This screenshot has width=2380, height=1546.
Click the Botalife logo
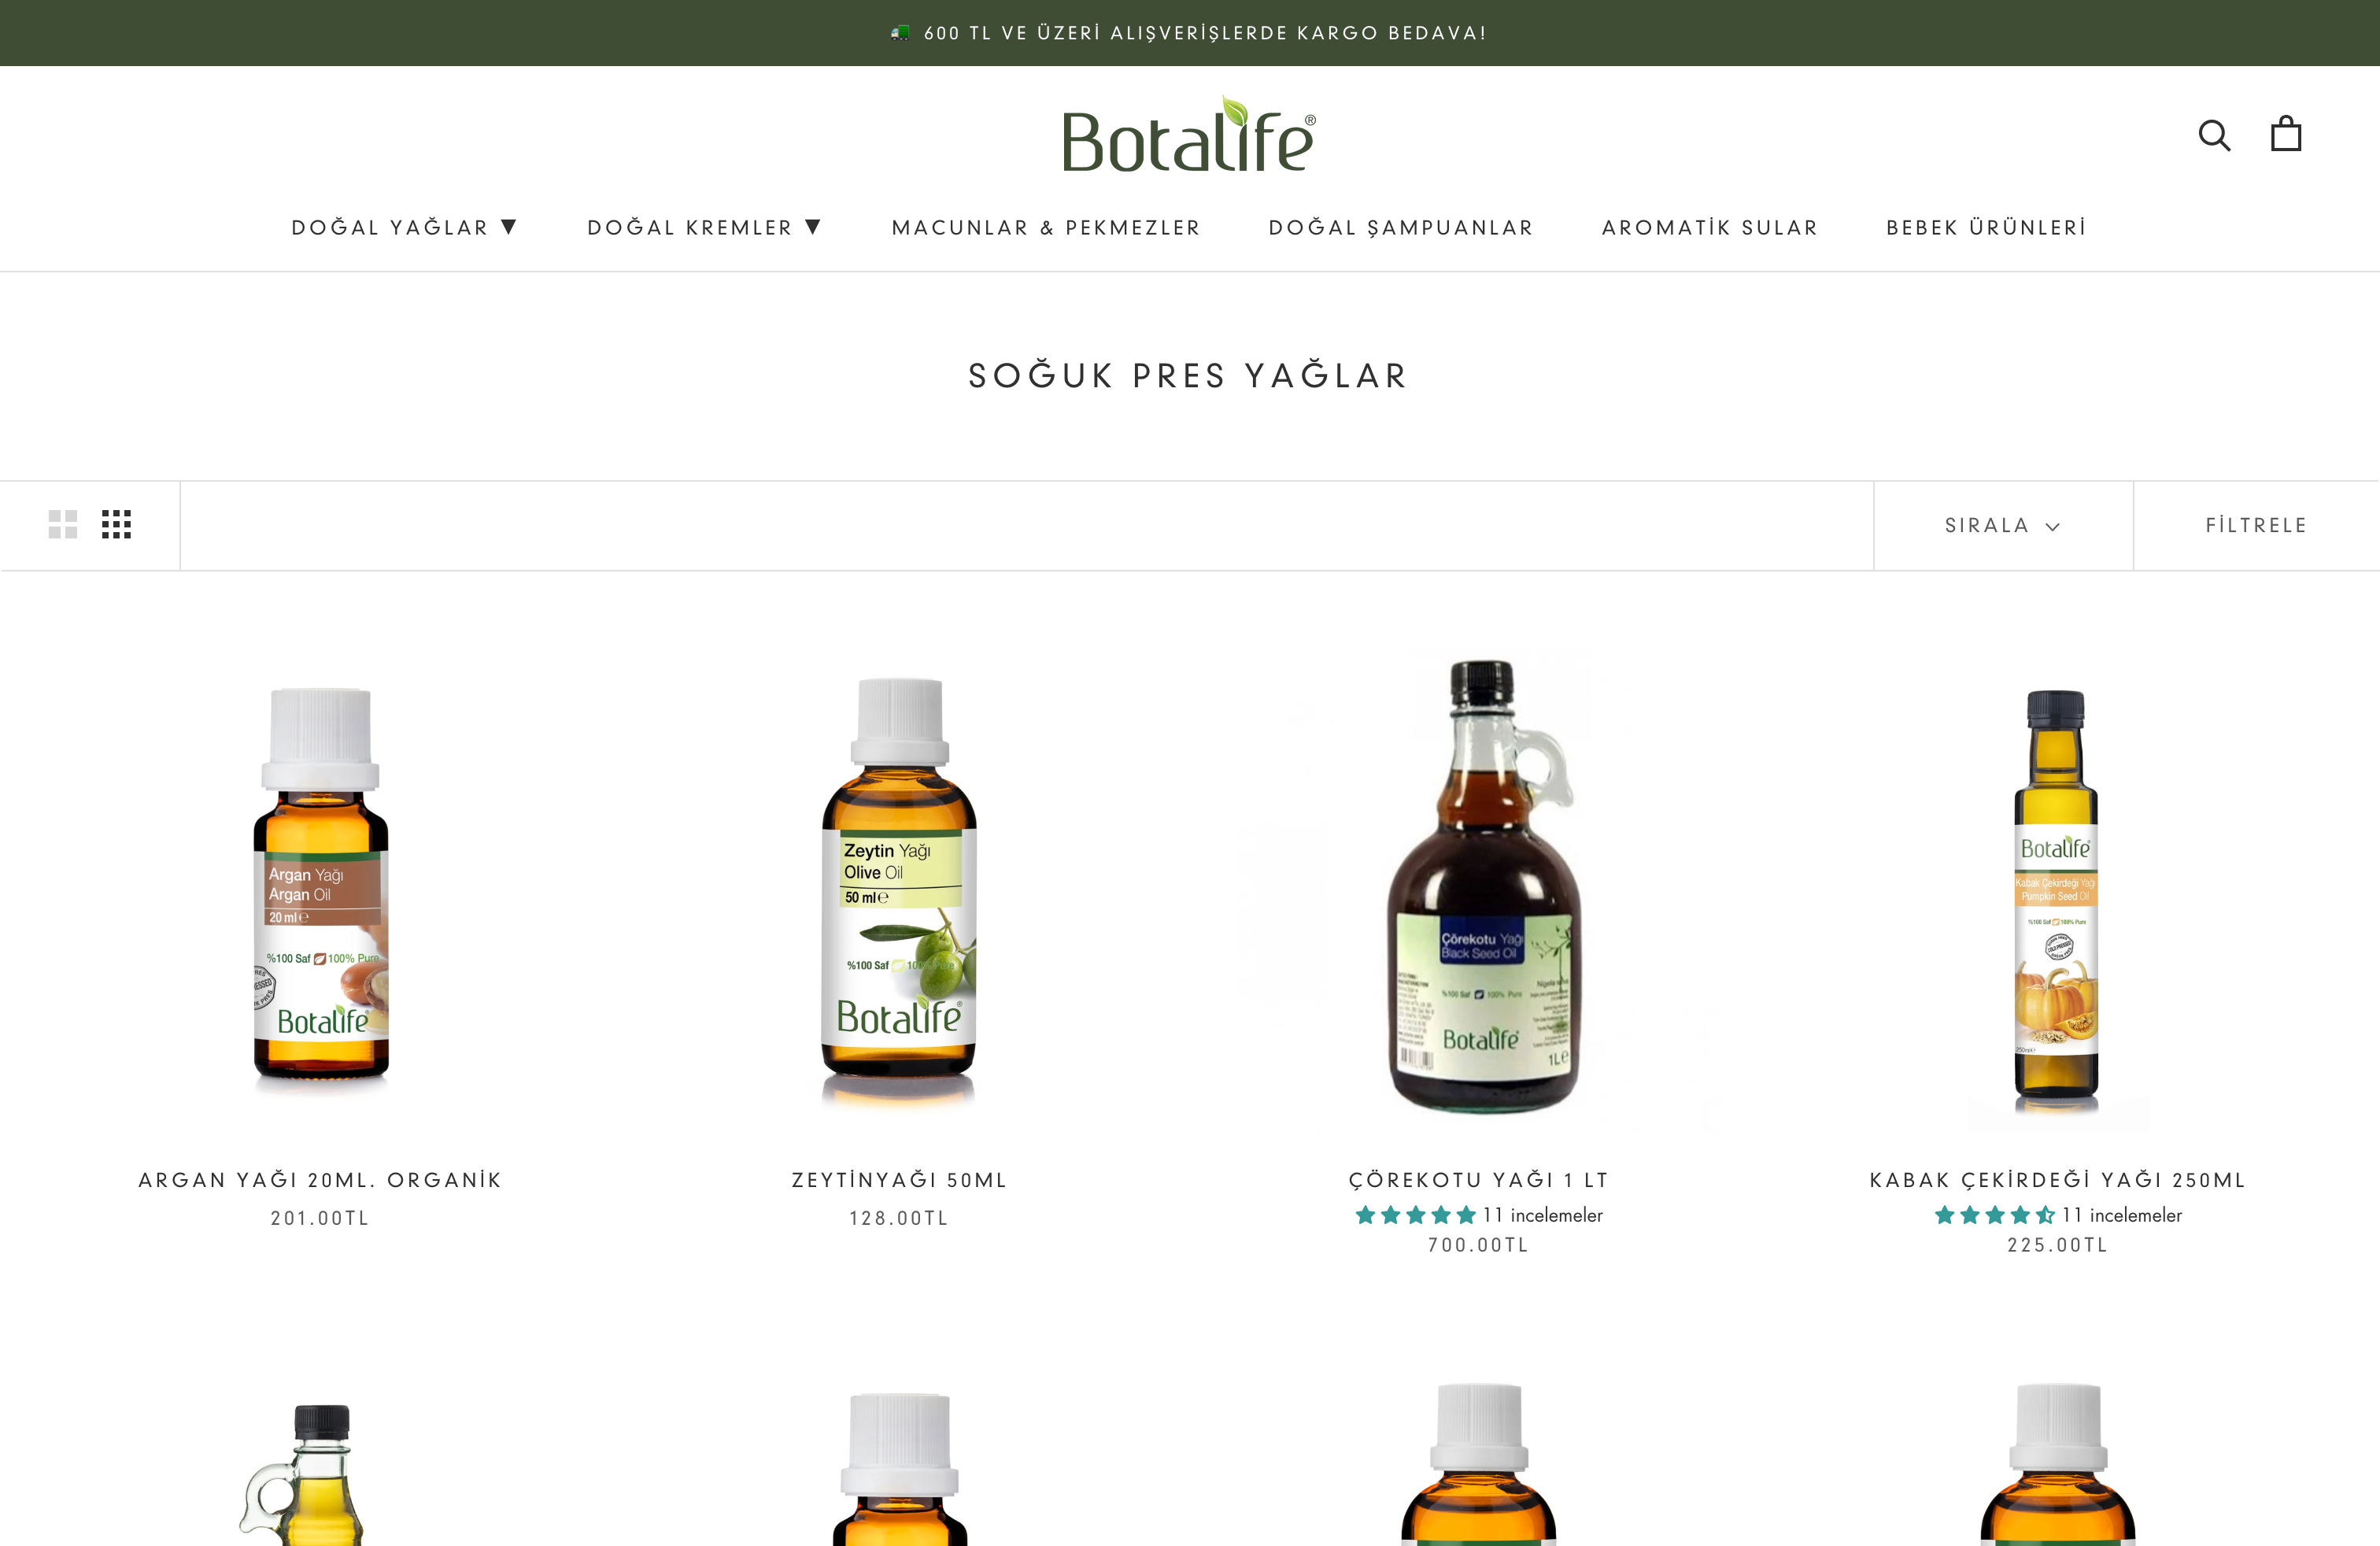(1189, 135)
